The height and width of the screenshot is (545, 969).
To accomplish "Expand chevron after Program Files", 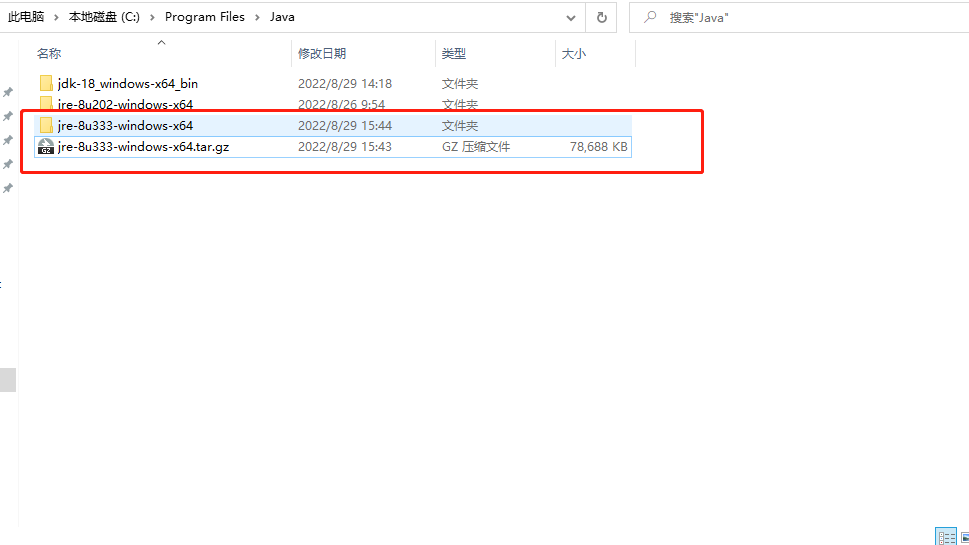I will (257, 17).
